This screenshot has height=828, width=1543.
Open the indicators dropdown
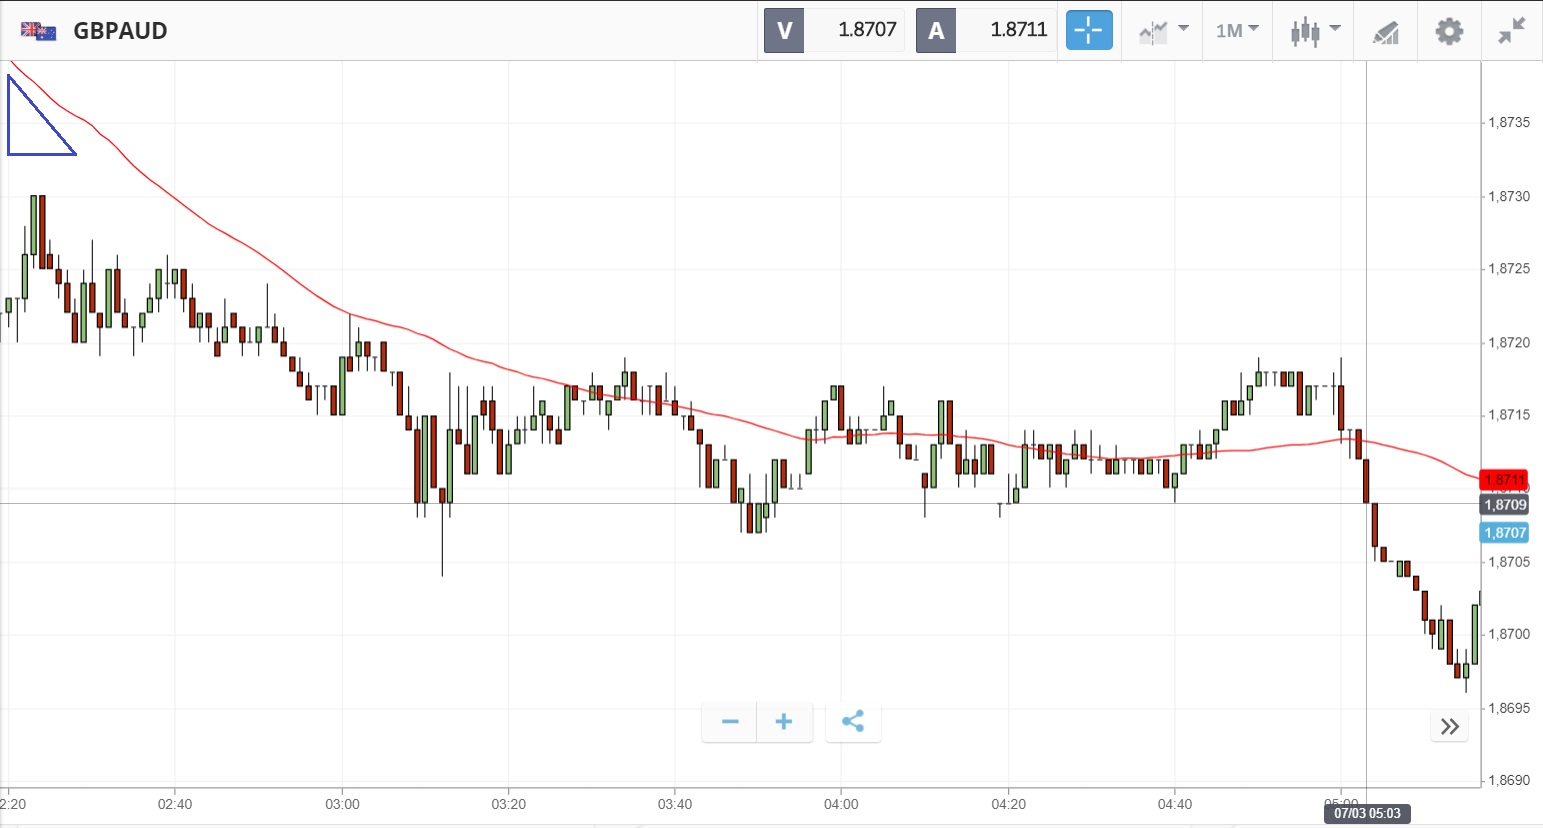click(x=1162, y=31)
